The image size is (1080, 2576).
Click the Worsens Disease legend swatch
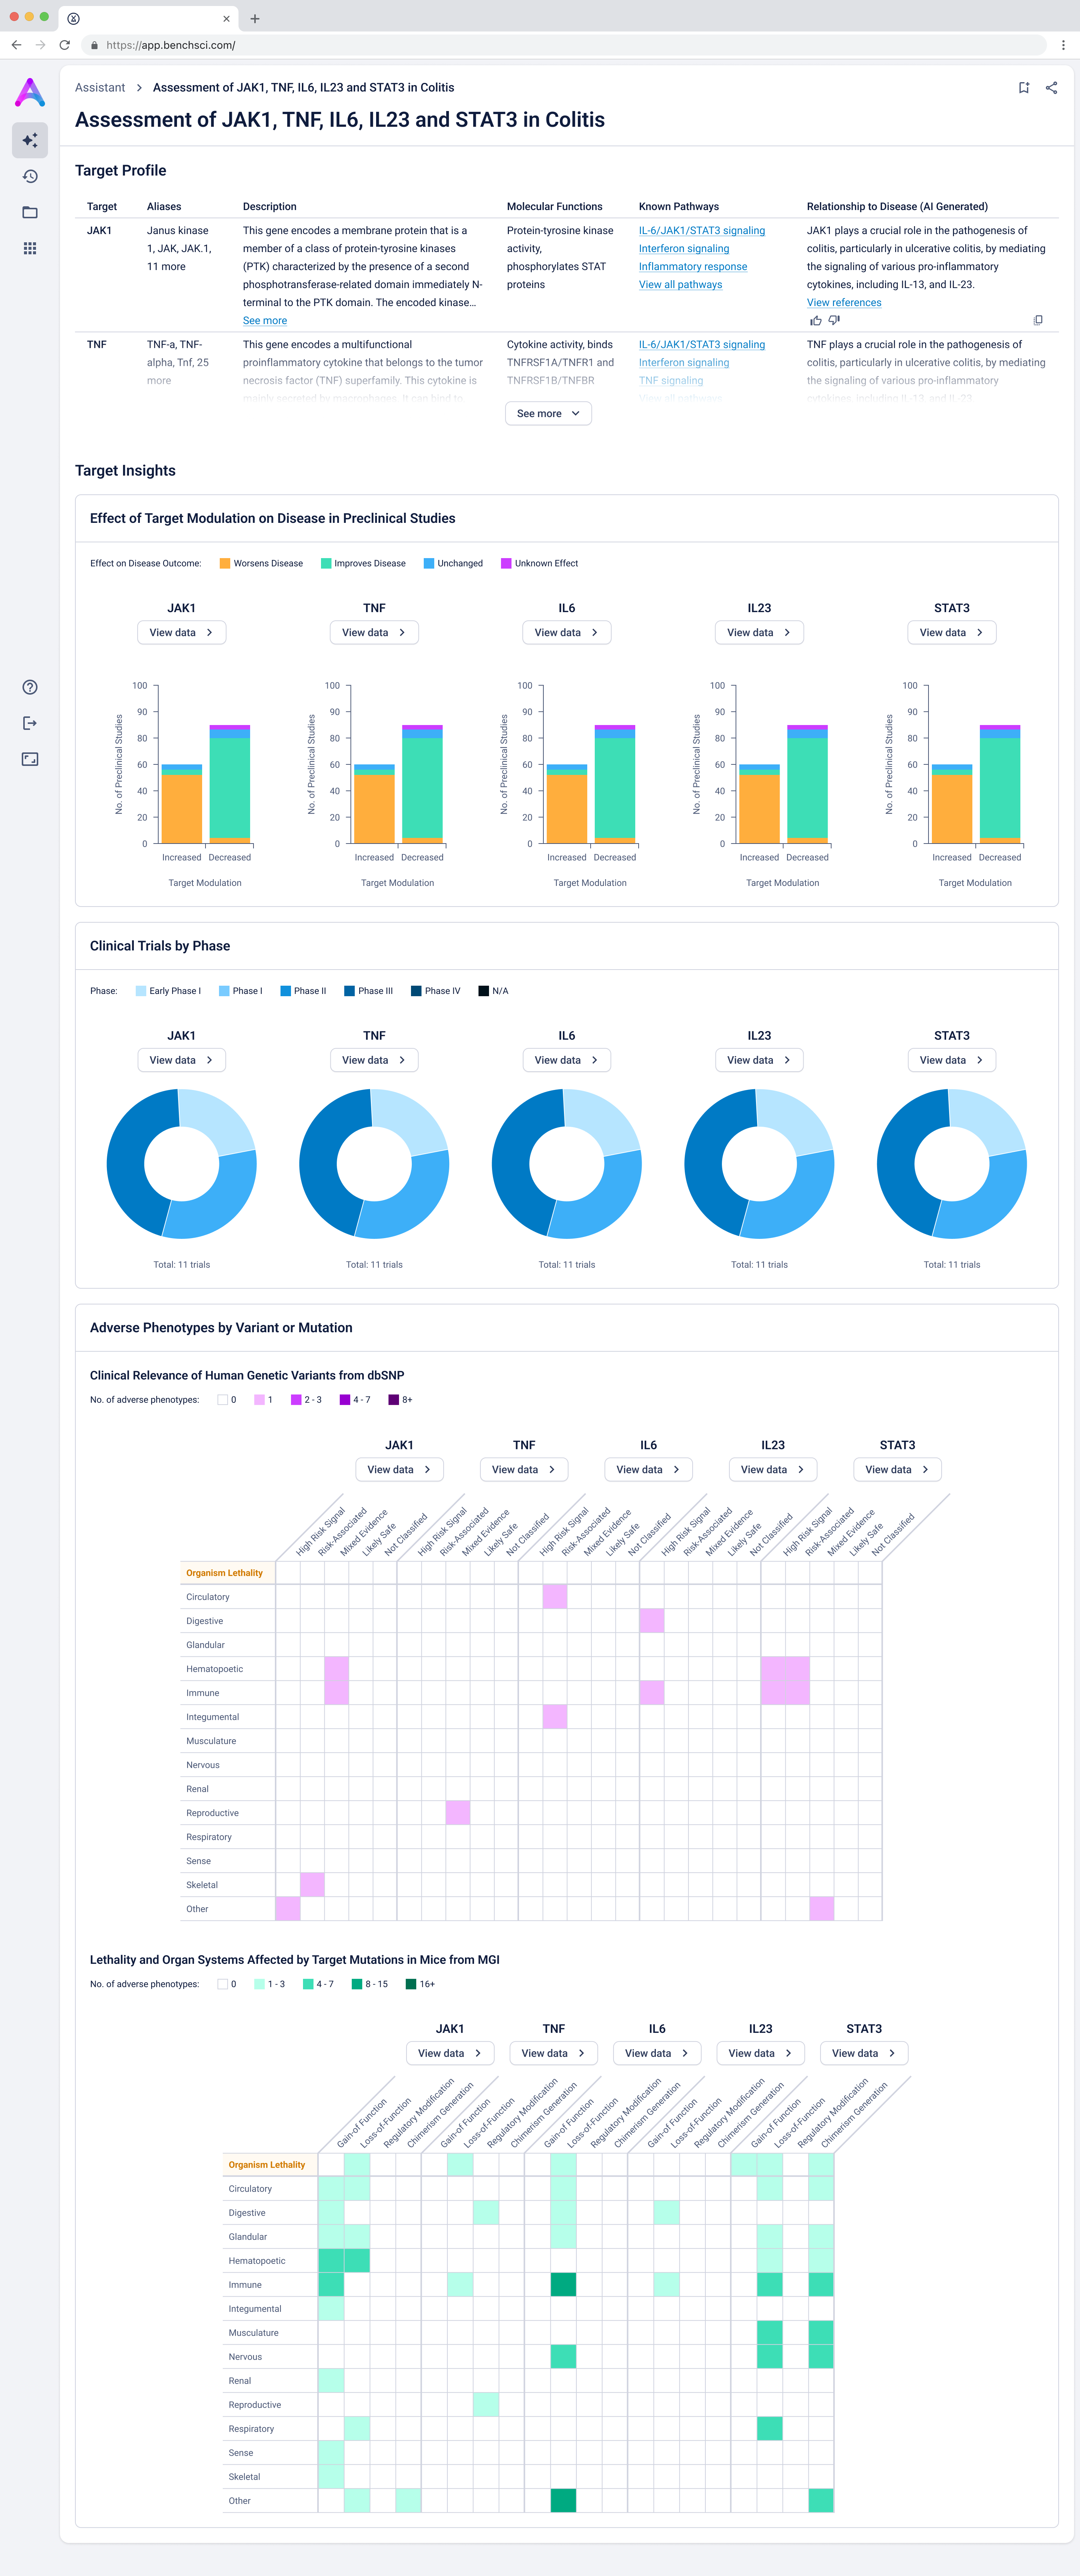click(225, 564)
